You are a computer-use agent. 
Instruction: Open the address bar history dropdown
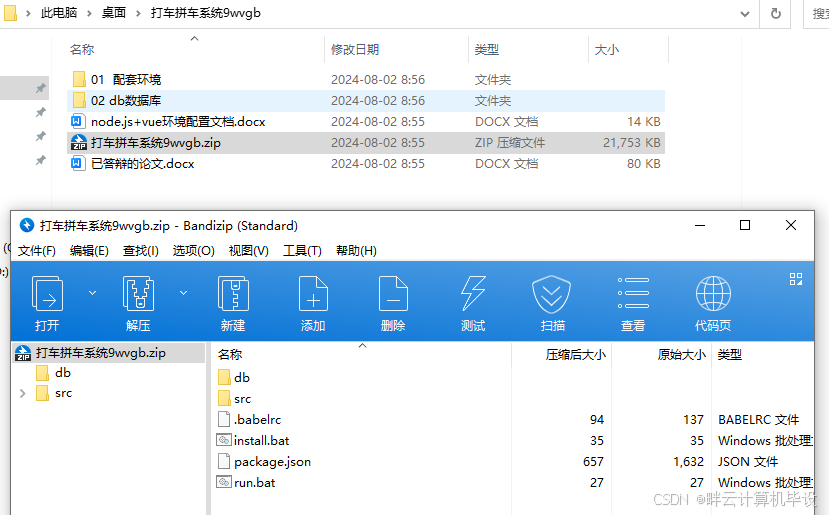pyautogui.click(x=745, y=14)
